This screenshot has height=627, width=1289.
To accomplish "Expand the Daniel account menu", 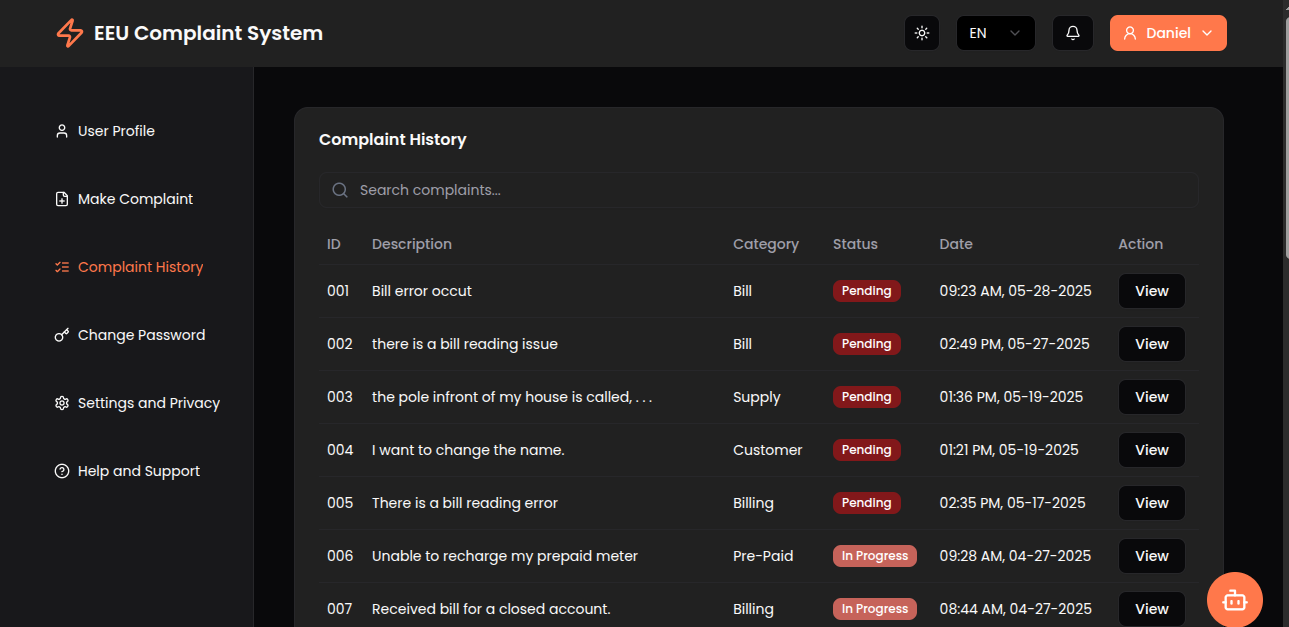I will pos(1168,32).
